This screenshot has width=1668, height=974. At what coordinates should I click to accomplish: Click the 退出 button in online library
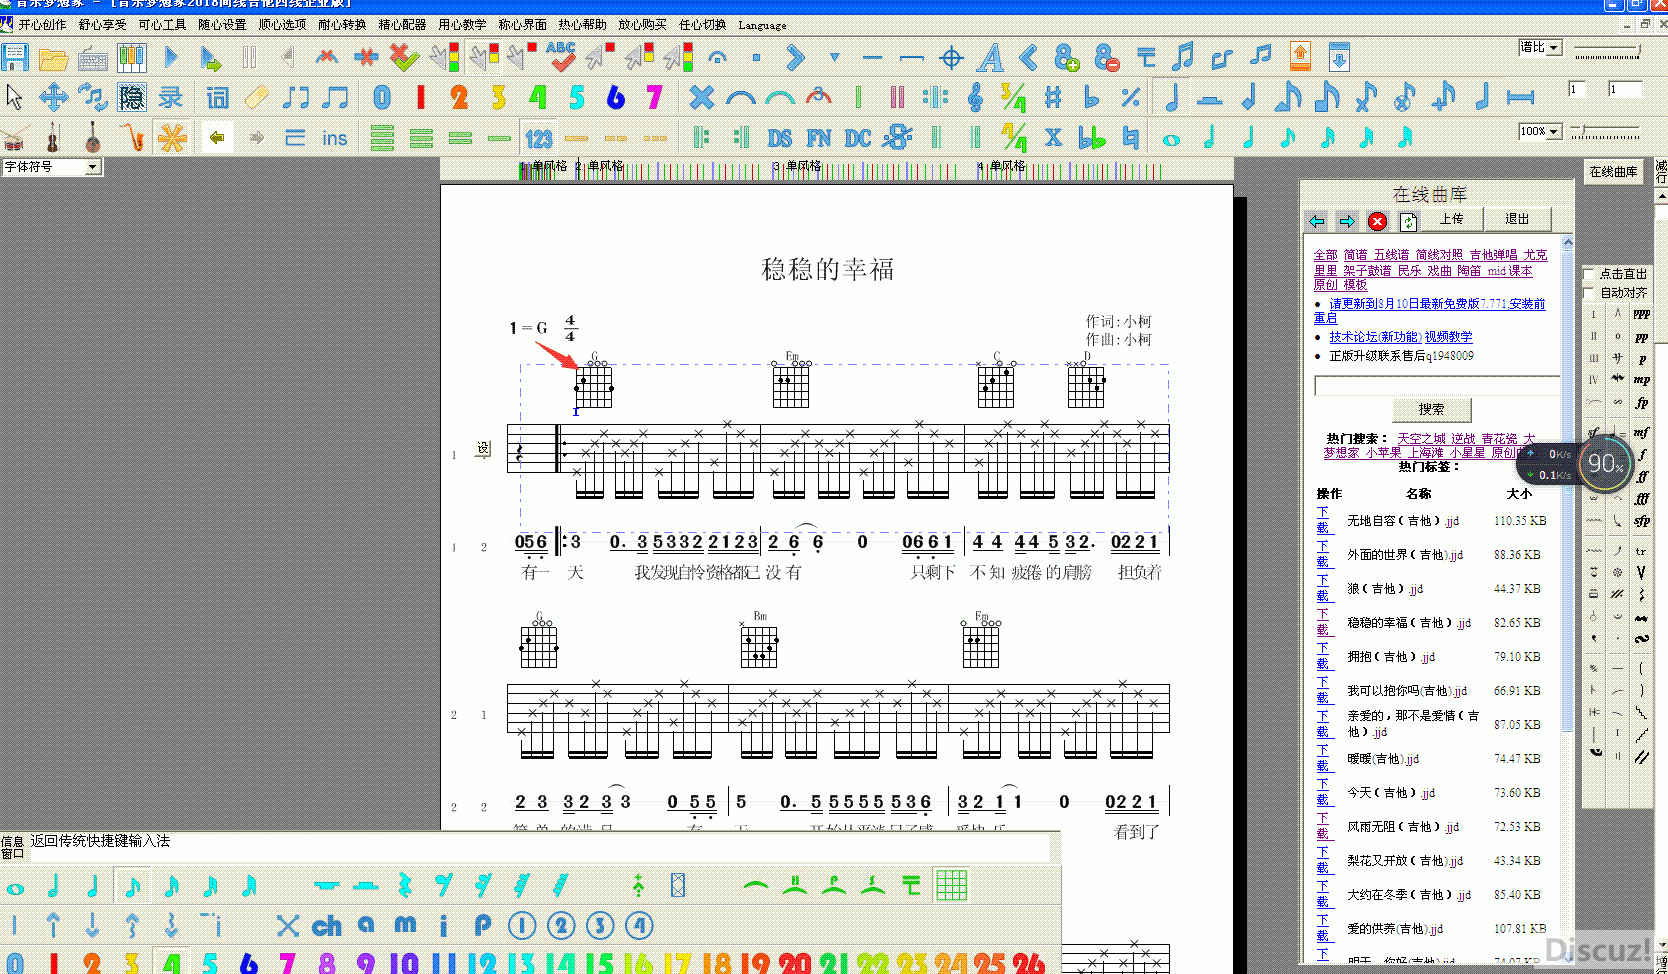tap(1517, 219)
